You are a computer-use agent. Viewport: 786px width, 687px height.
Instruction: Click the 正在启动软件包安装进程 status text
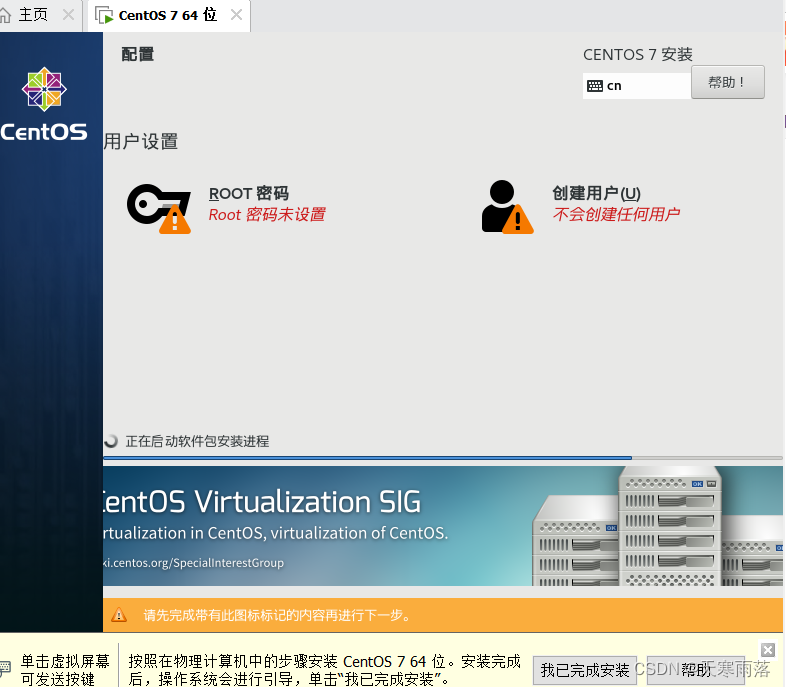click(x=197, y=441)
